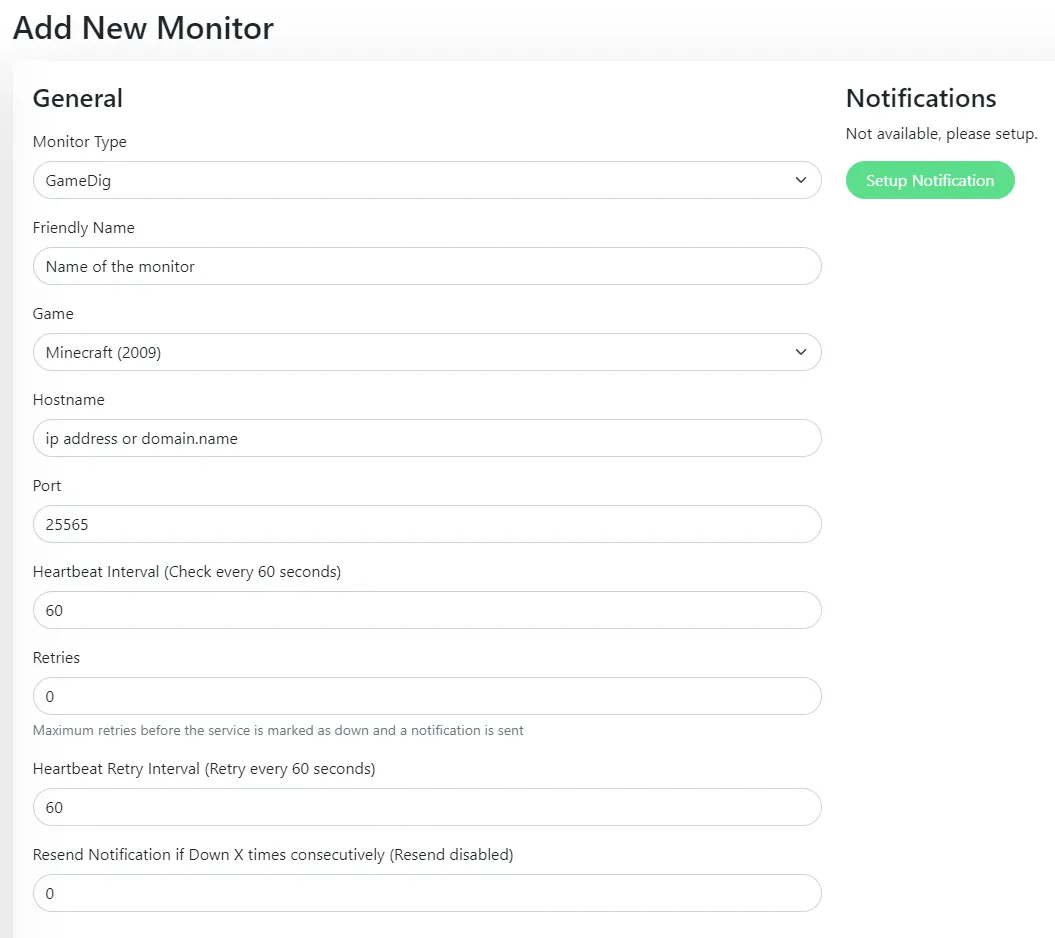The image size is (1055, 938).
Task: Select the Port number field showing 25565
Action: click(x=427, y=524)
